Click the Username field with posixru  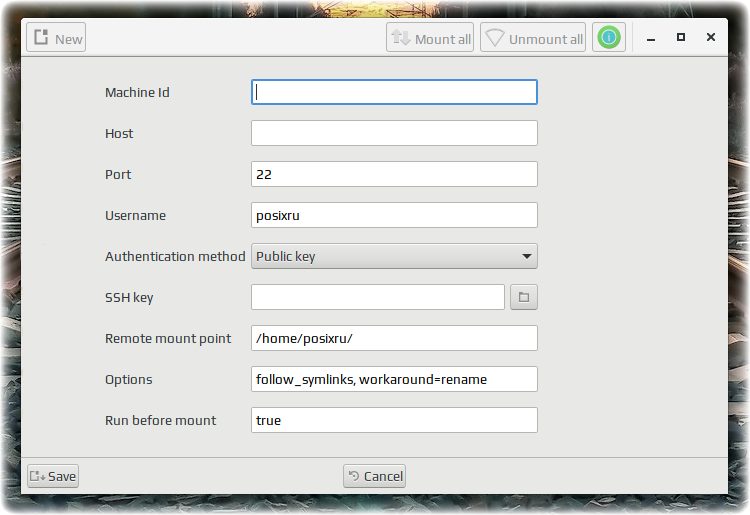394,216
